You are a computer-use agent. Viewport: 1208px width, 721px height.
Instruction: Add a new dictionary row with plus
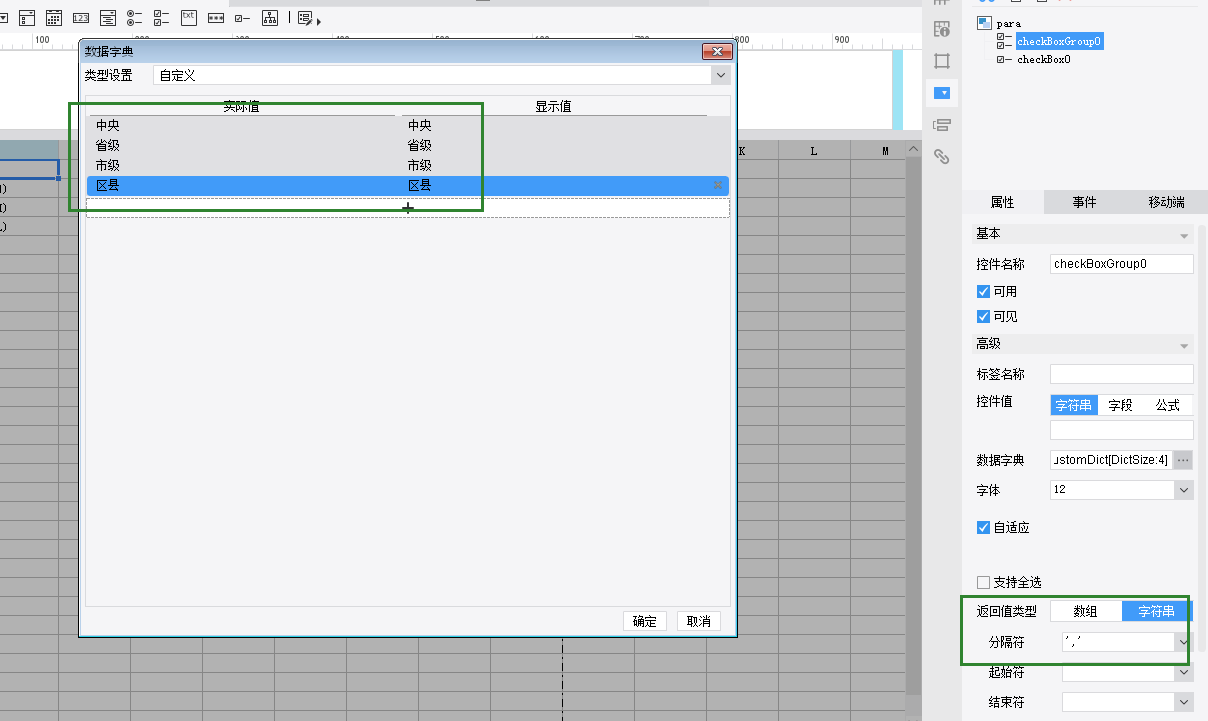coord(408,208)
